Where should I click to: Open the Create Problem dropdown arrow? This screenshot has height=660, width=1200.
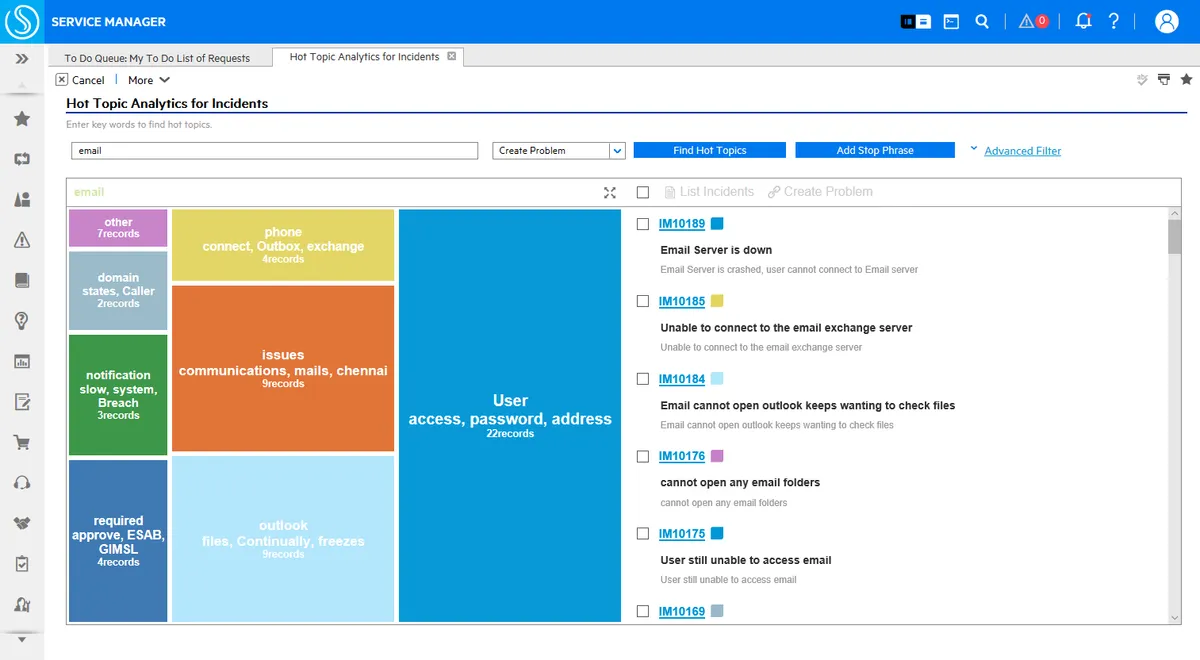click(x=618, y=151)
